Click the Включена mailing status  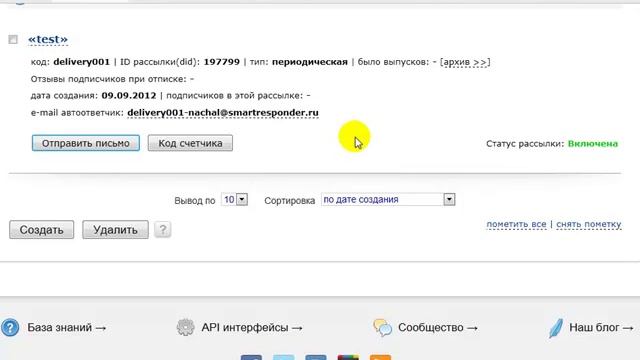[x=593, y=144]
